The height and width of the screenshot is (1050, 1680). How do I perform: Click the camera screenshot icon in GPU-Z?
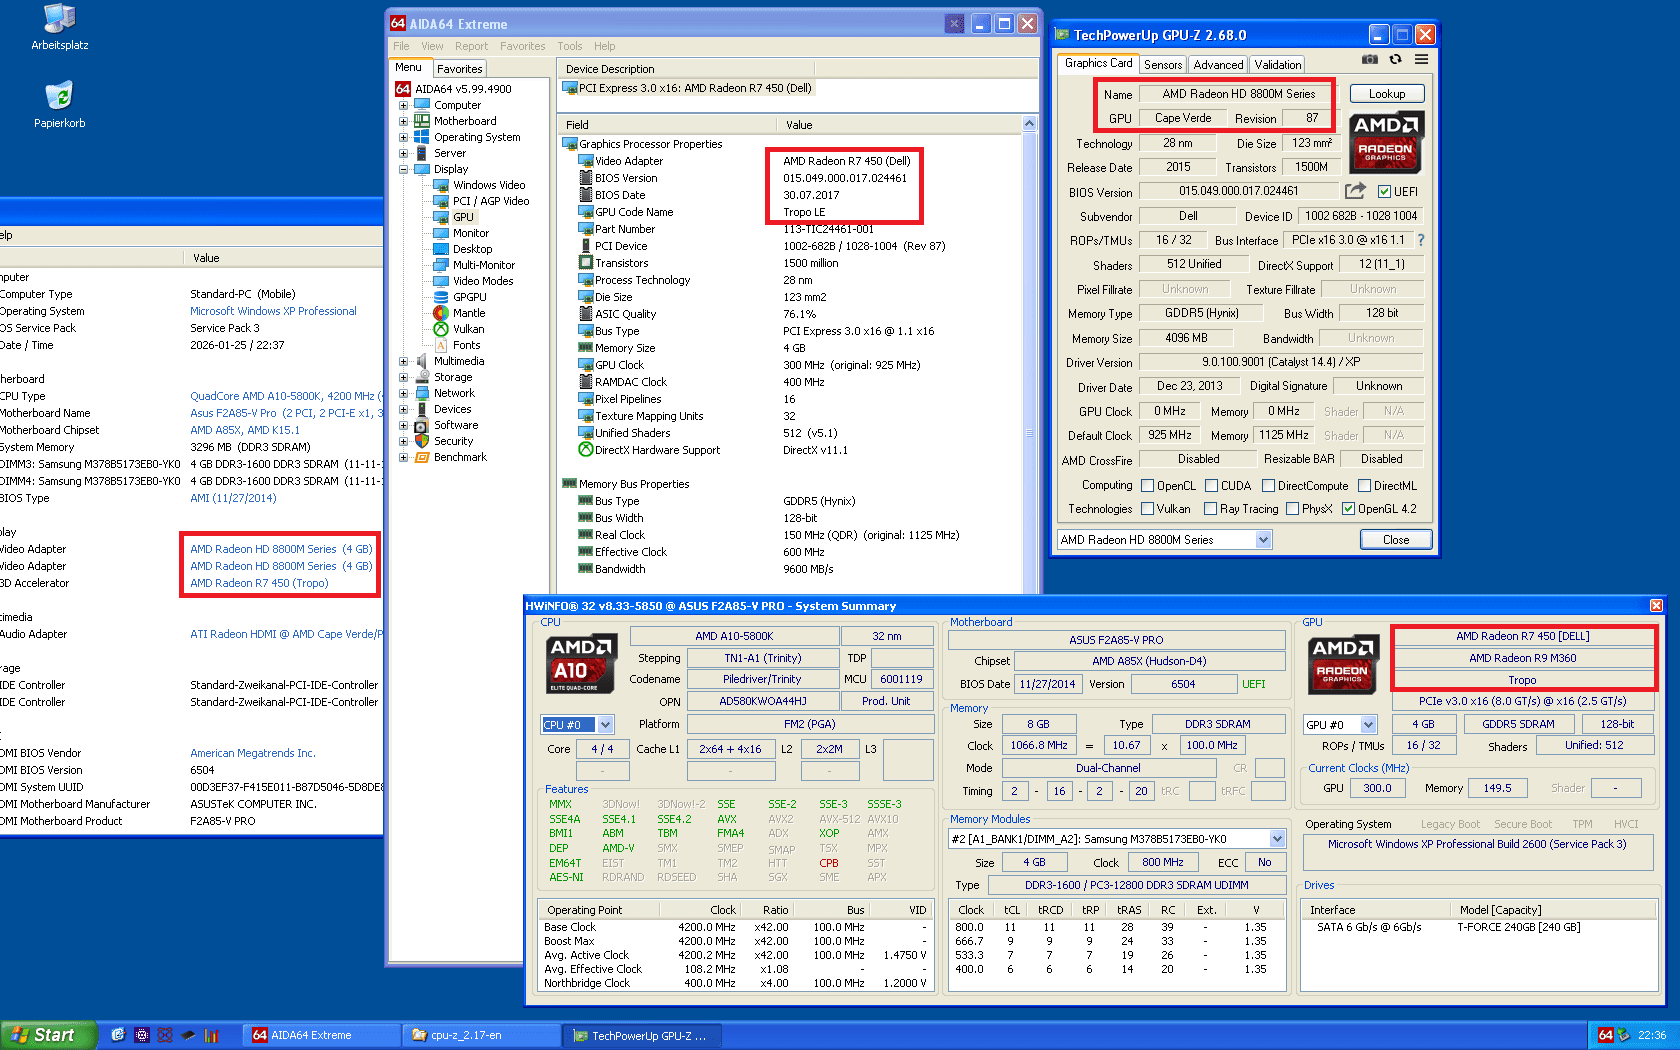coord(1370,60)
